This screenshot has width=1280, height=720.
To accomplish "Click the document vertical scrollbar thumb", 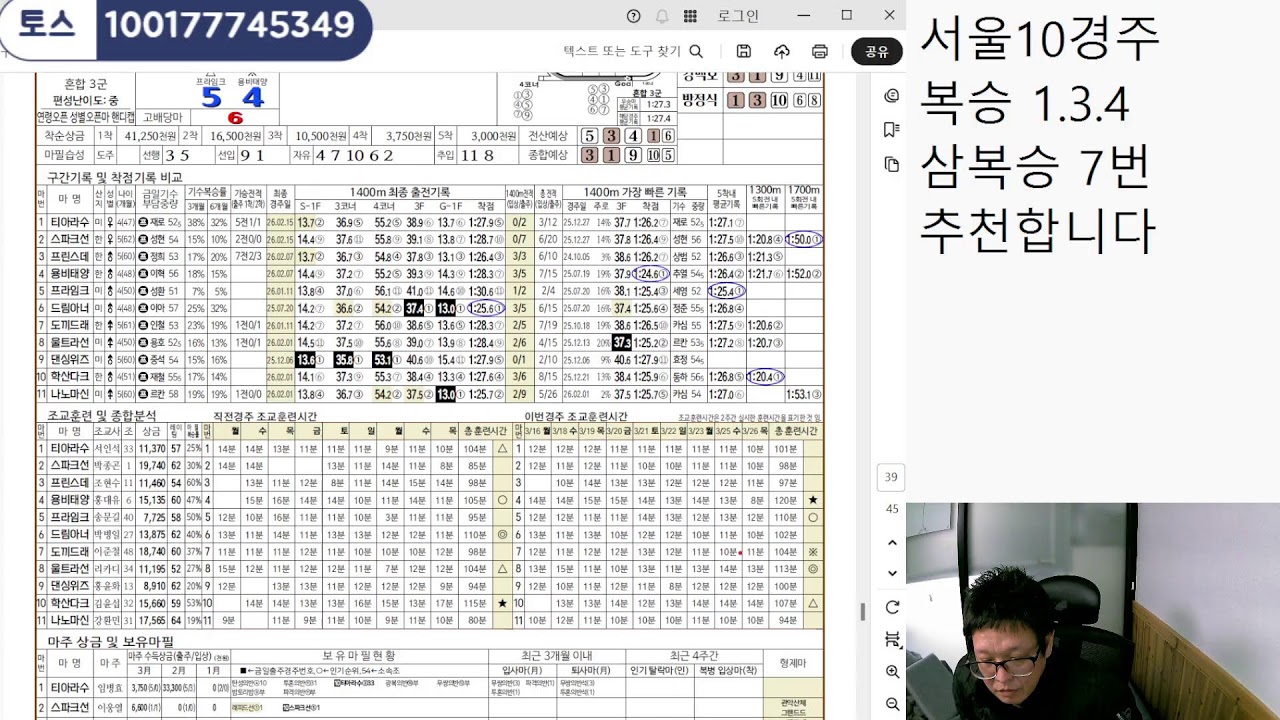I will click(862, 611).
